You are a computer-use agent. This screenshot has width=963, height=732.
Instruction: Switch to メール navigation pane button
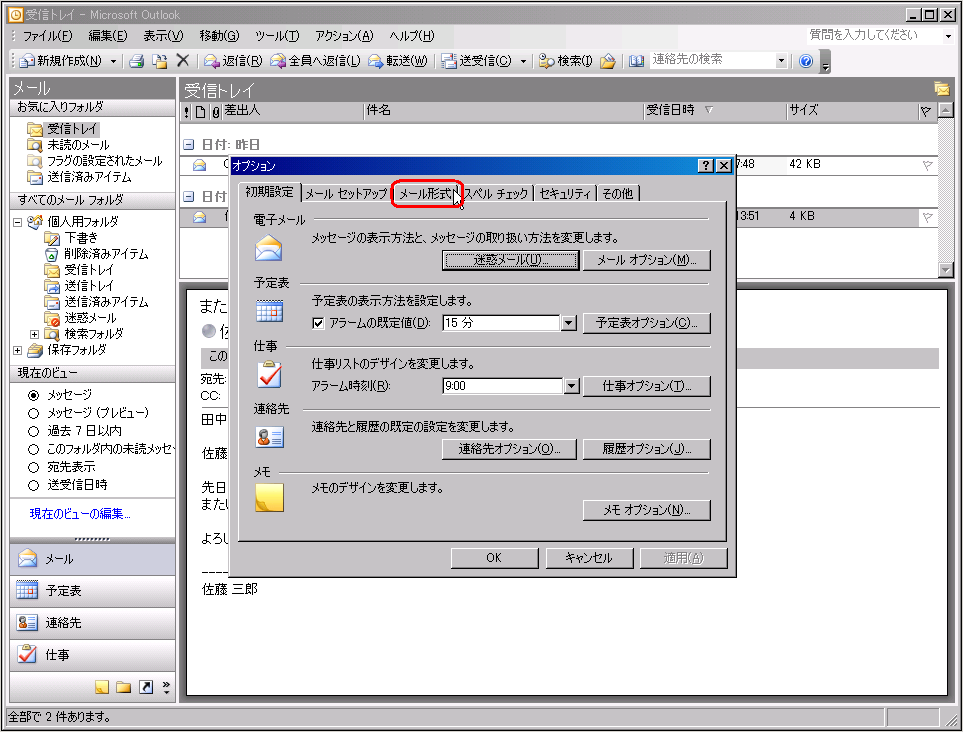point(92,559)
